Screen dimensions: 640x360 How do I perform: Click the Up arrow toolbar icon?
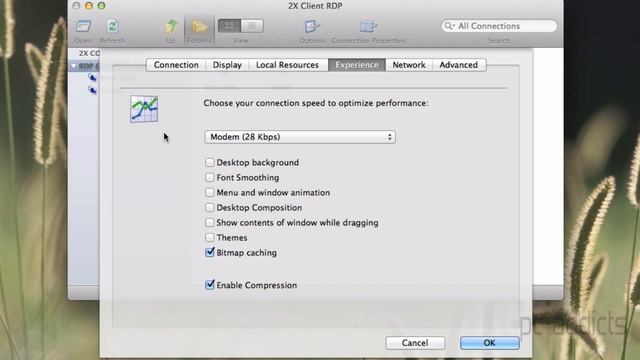(x=171, y=27)
